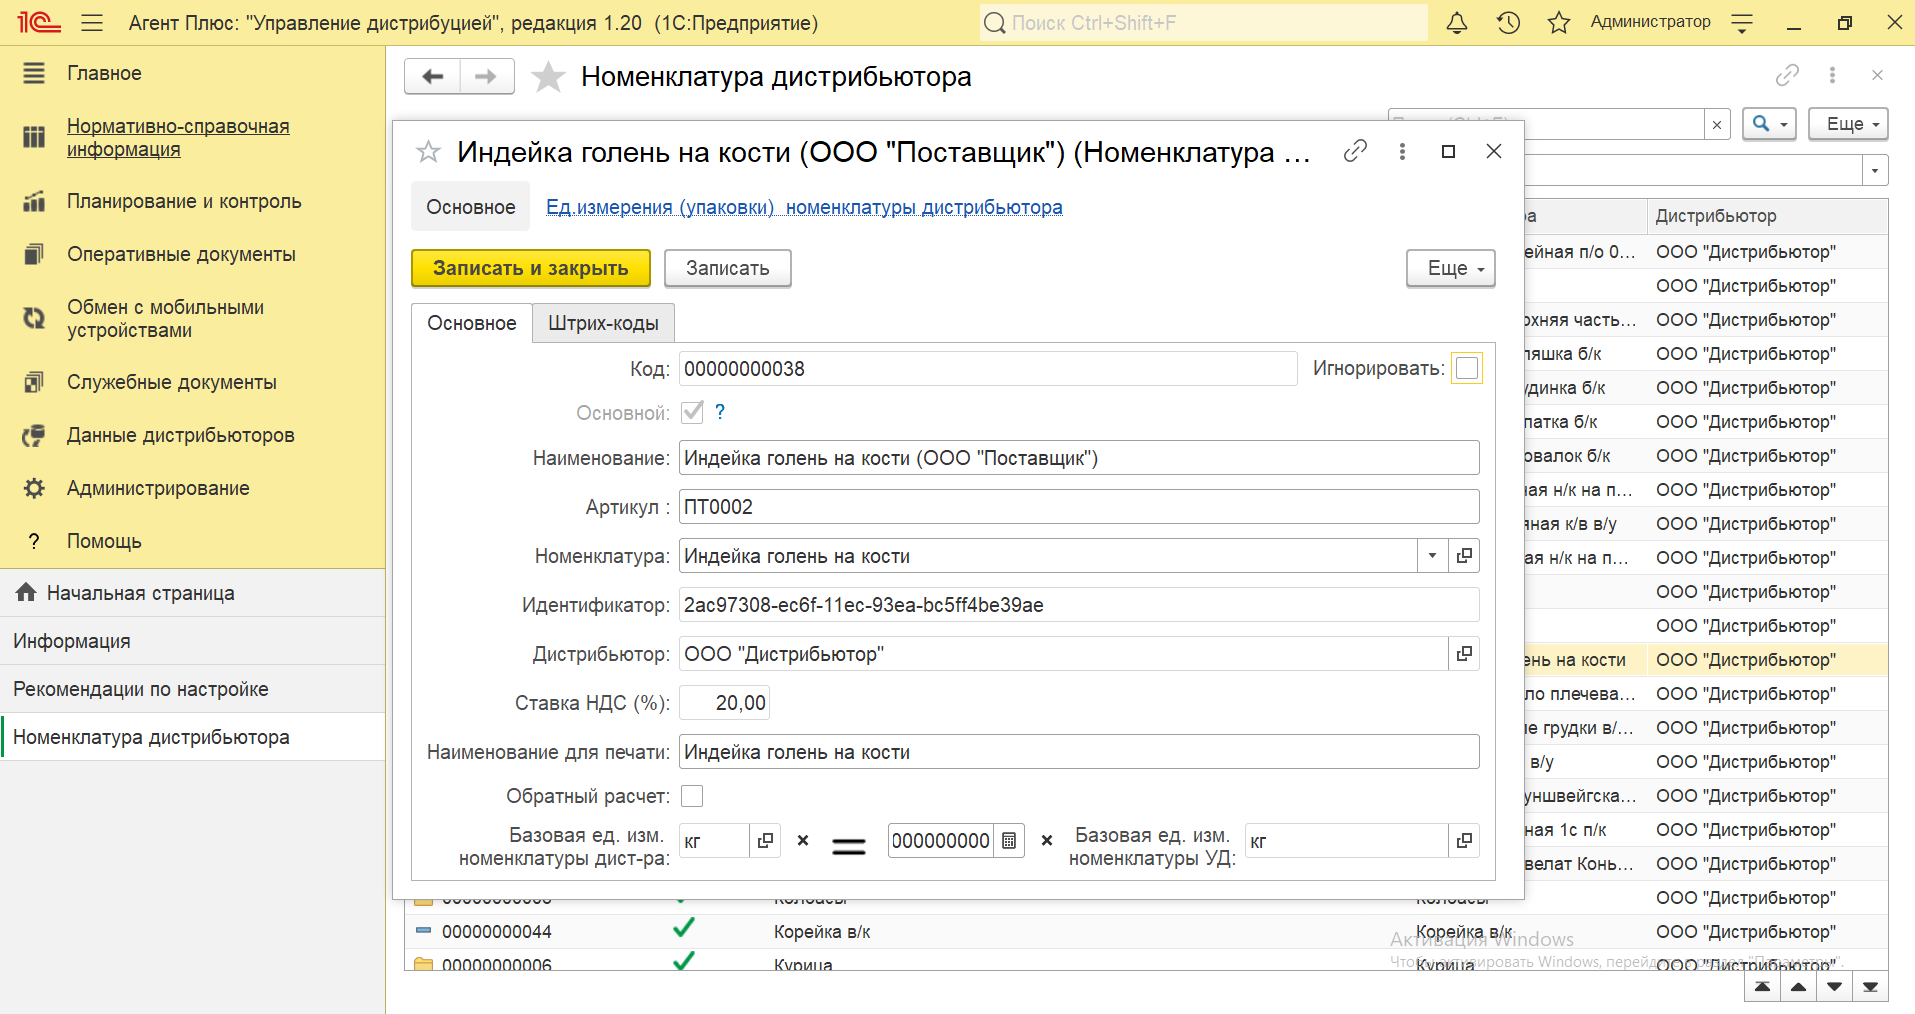
Task: Toggle the Игнорировать checkbox
Action: [x=1467, y=368]
